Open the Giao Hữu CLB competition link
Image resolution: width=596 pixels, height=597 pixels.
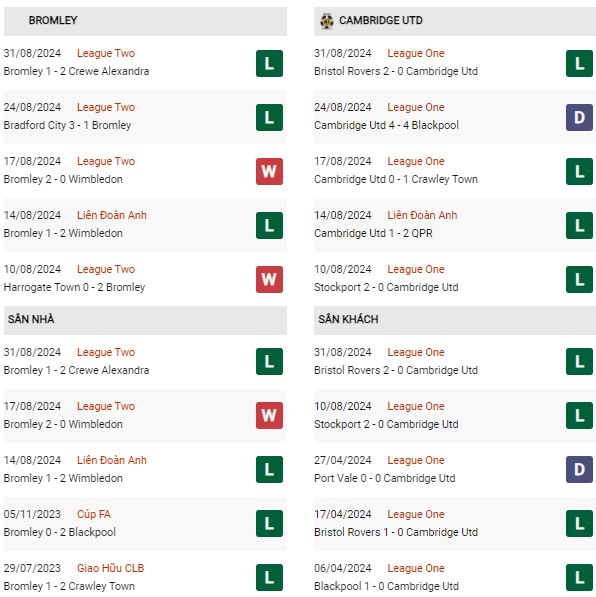110,568
